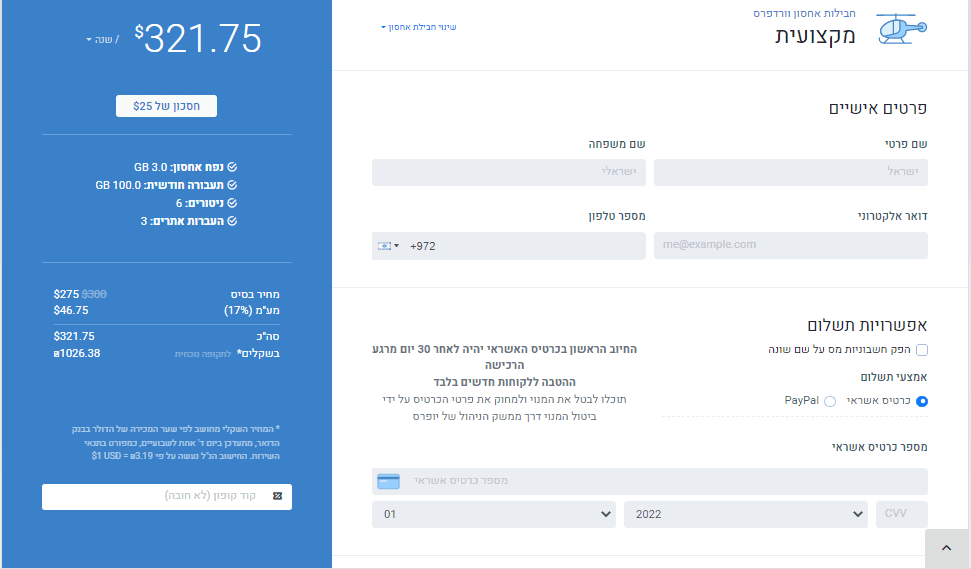
Task: Select the PayPal payment radio button
Action: pyautogui.click(x=830, y=401)
